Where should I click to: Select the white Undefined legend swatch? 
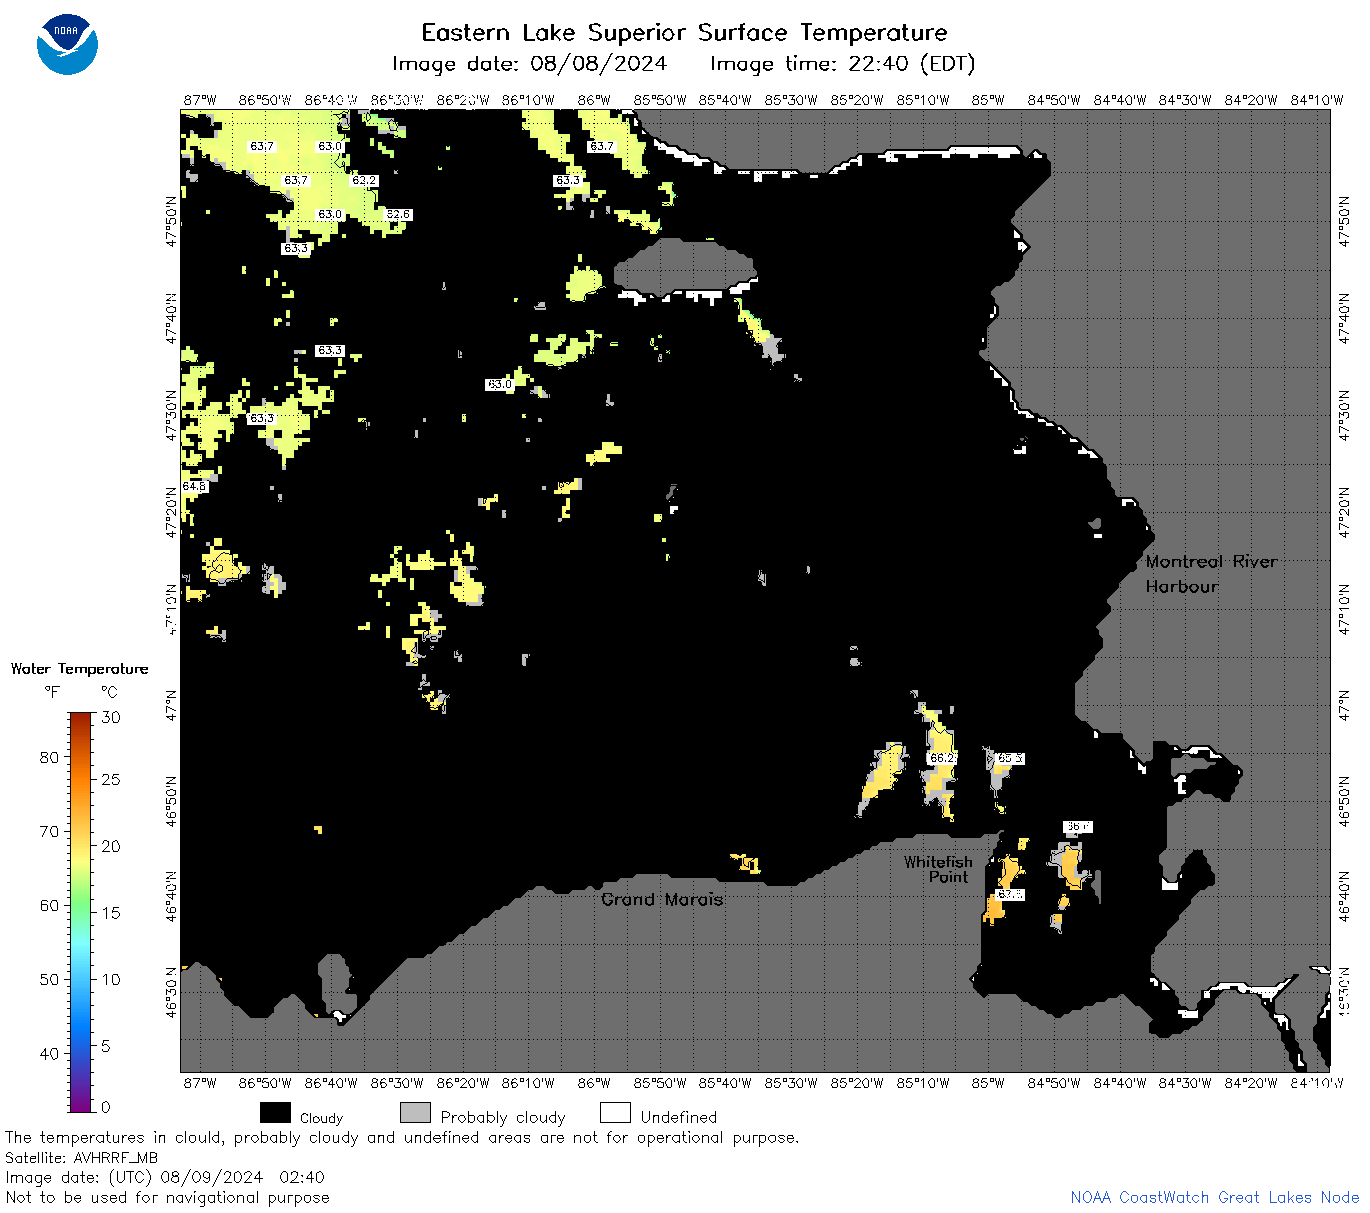(x=615, y=1113)
